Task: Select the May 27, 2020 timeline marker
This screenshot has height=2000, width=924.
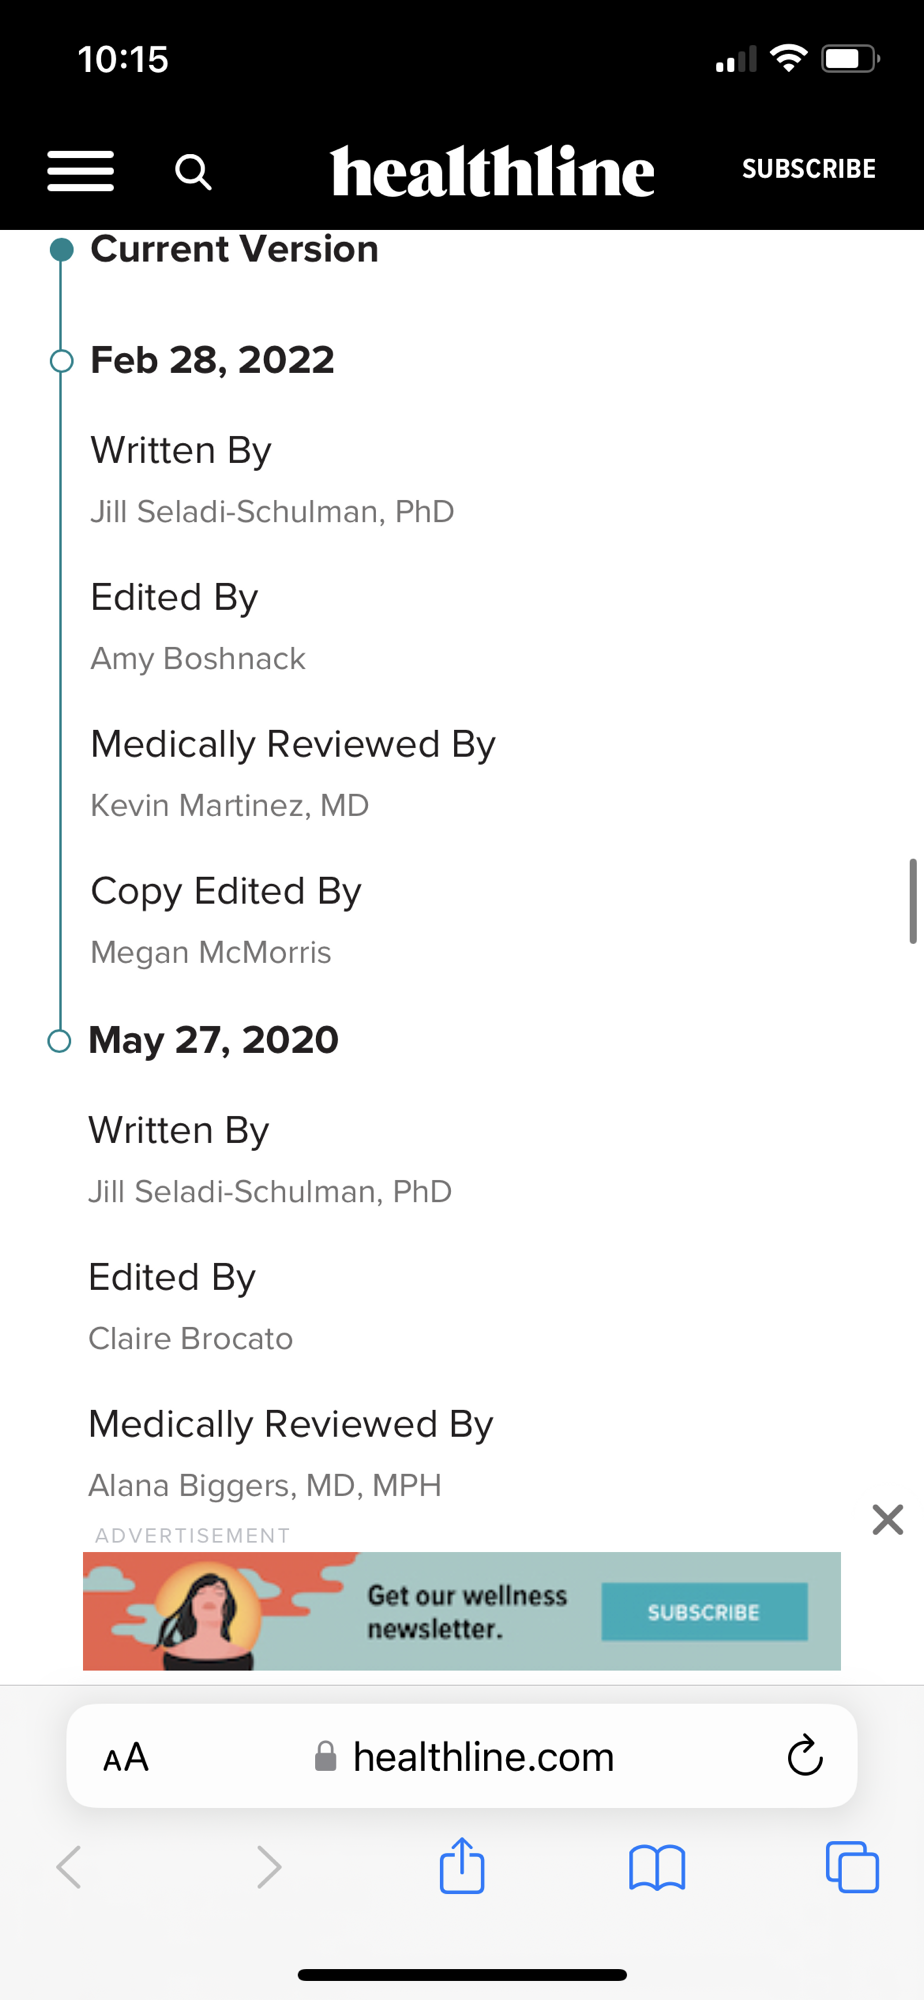Action: pos(60,1041)
